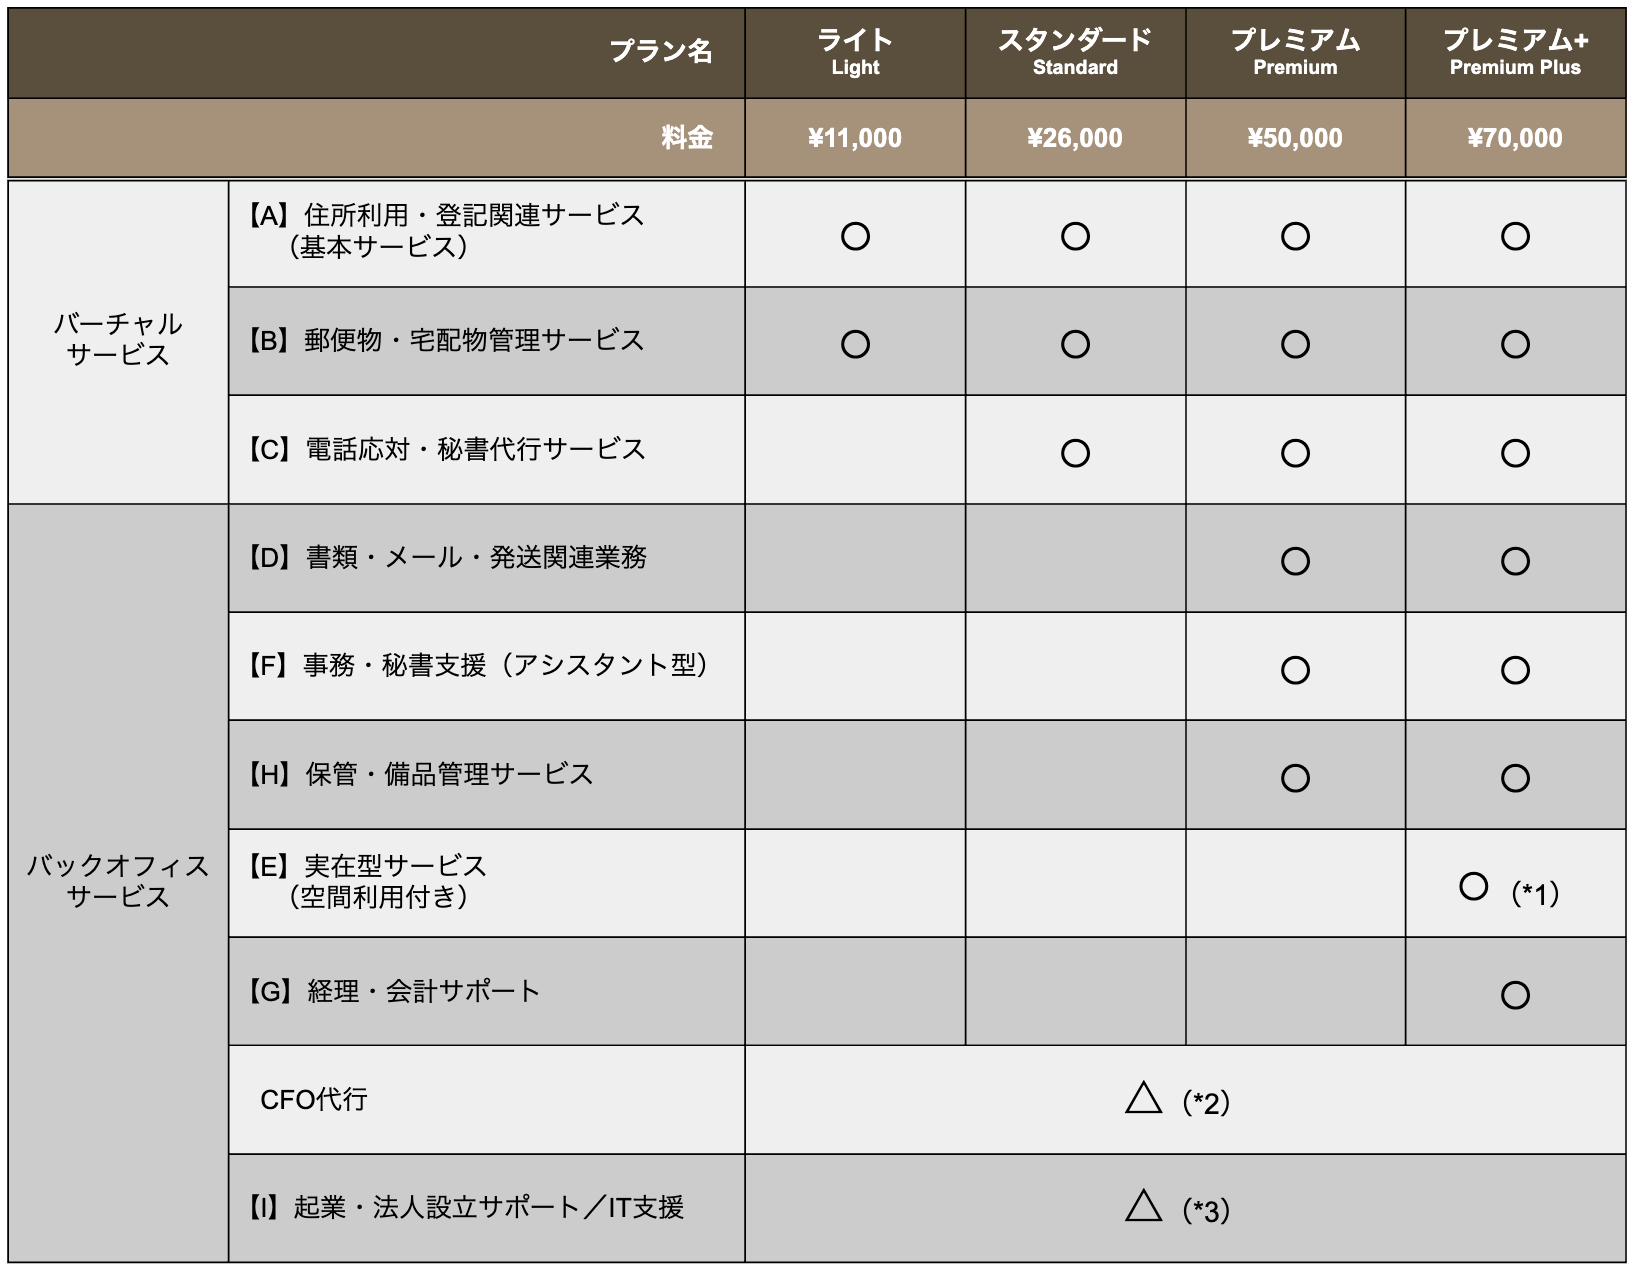Select the プレミアム+ Premium Plus header
This screenshot has height=1274, width=1636.
1515,52
